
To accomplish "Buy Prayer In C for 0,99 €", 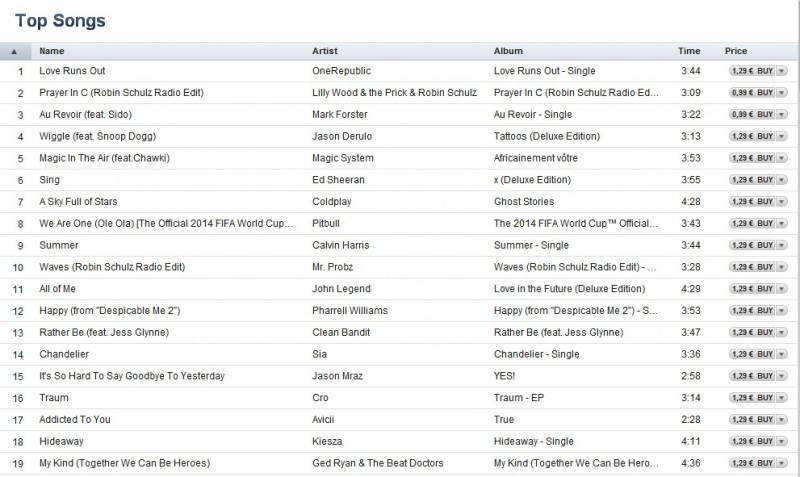I will (751, 93).
